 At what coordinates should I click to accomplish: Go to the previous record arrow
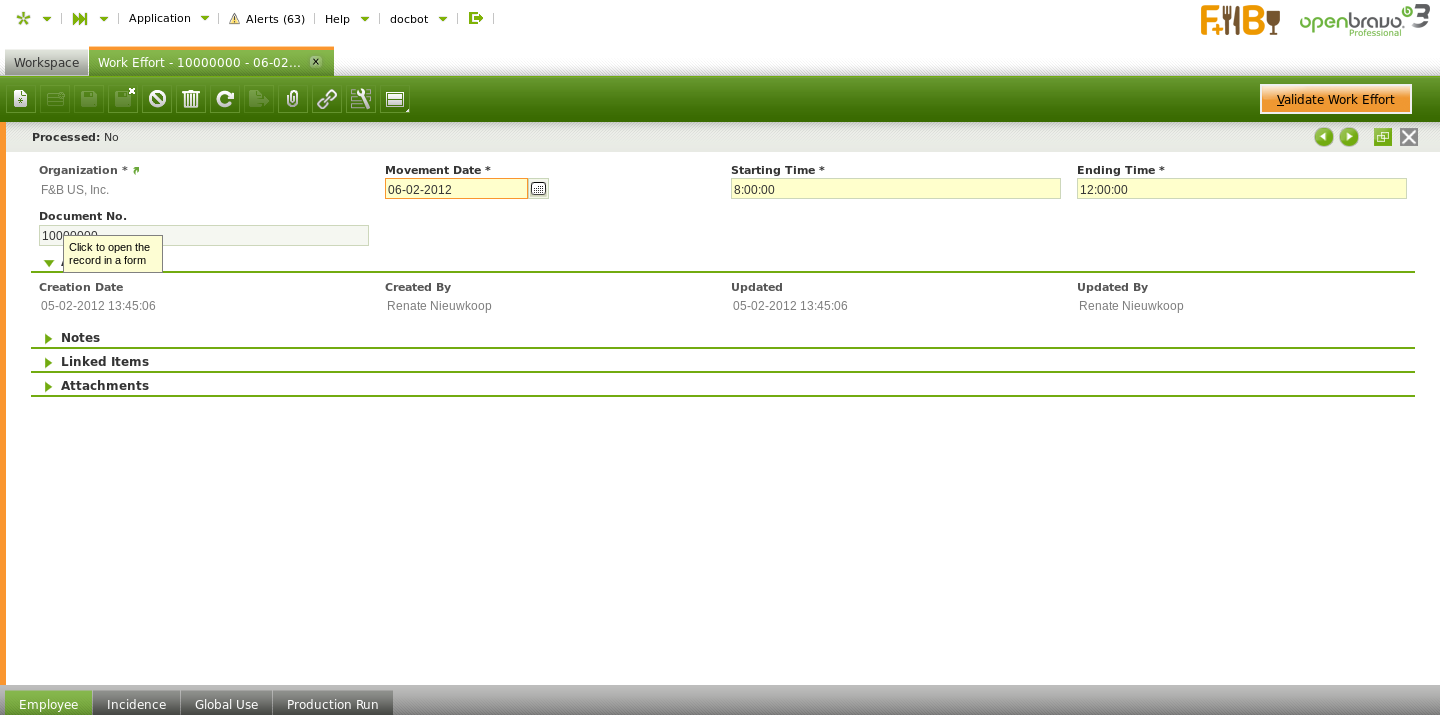click(1324, 137)
